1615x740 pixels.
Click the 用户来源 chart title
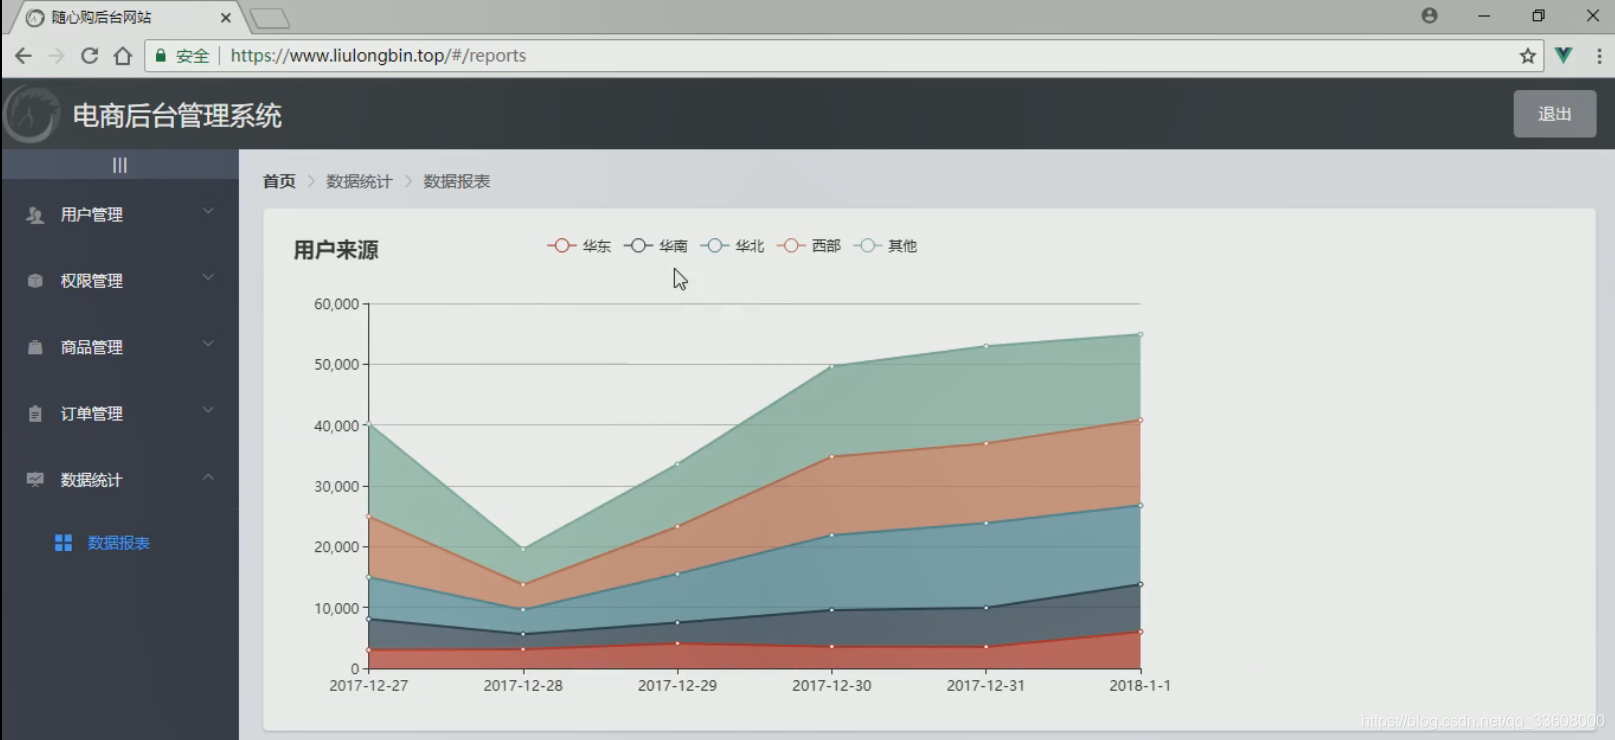pos(336,250)
